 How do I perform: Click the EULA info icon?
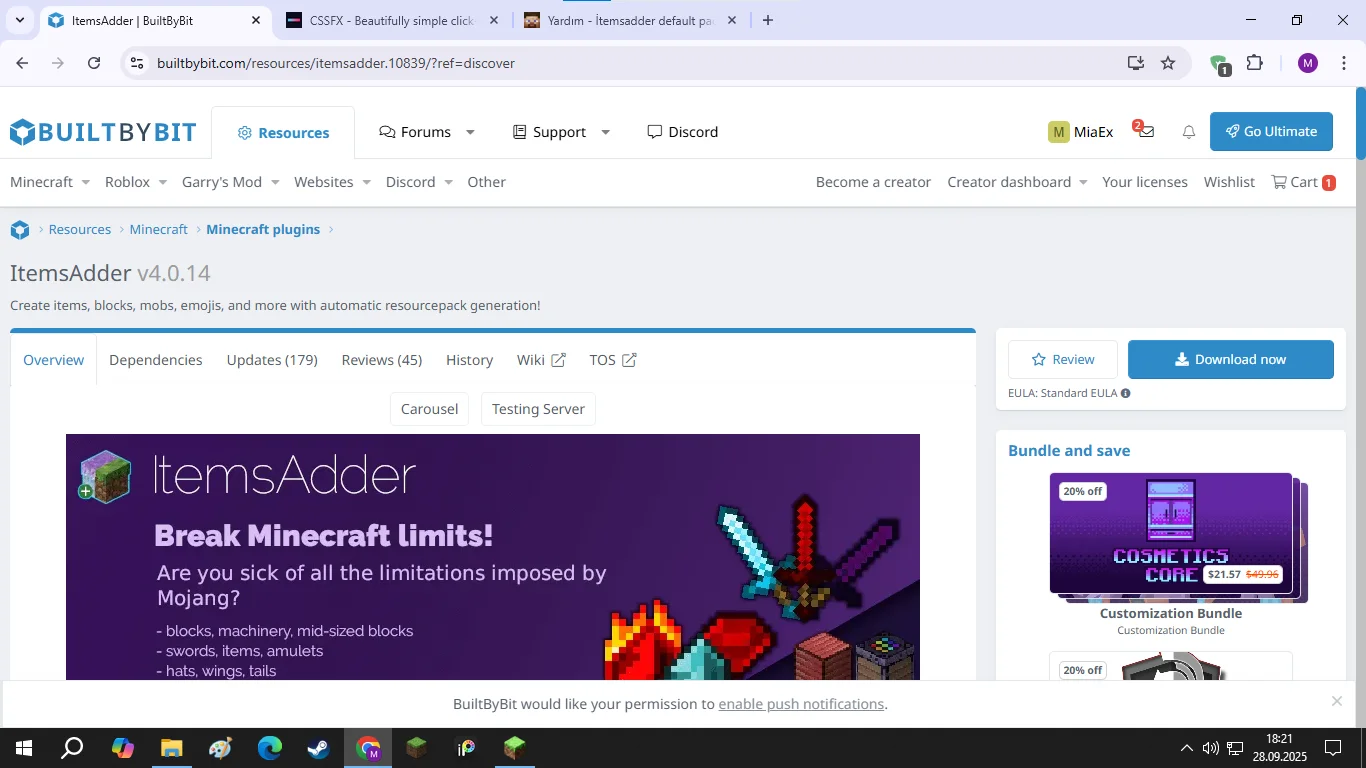(x=1125, y=393)
